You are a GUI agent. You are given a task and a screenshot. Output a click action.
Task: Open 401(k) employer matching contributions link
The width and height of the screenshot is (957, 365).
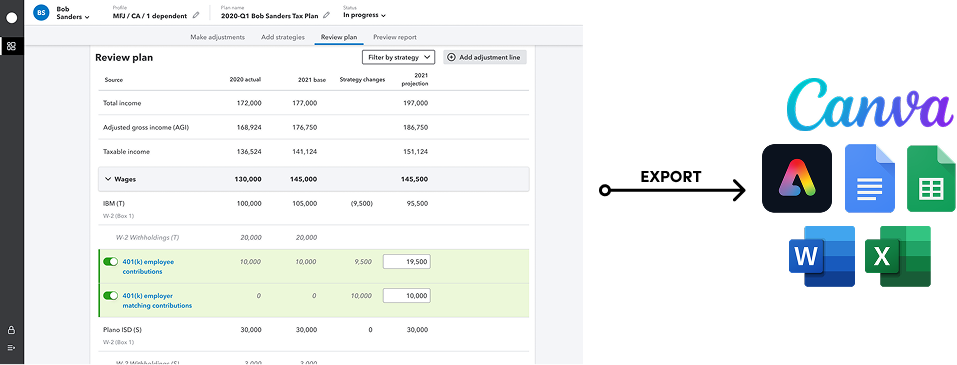(x=157, y=300)
